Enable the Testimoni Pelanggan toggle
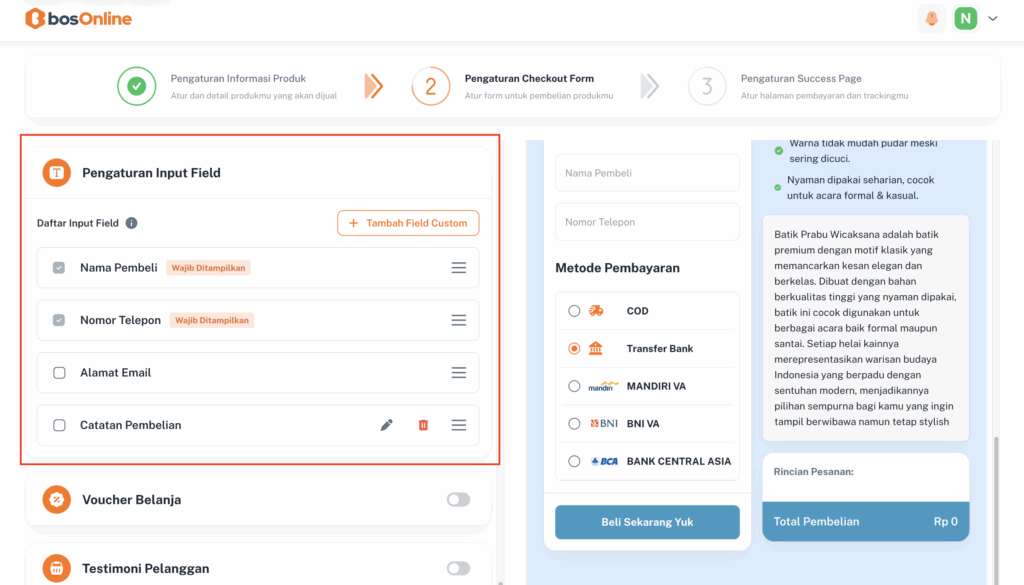Viewport: 1024px width, 585px height. coord(458,568)
